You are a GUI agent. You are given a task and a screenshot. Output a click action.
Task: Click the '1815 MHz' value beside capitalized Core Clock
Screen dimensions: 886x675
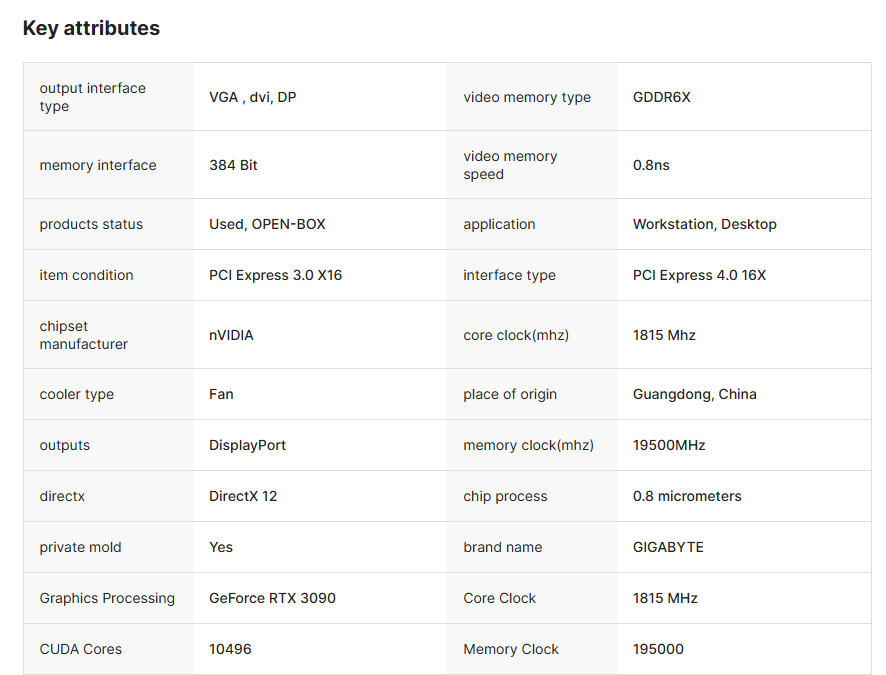pyautogui.click(x=665, y=598)
